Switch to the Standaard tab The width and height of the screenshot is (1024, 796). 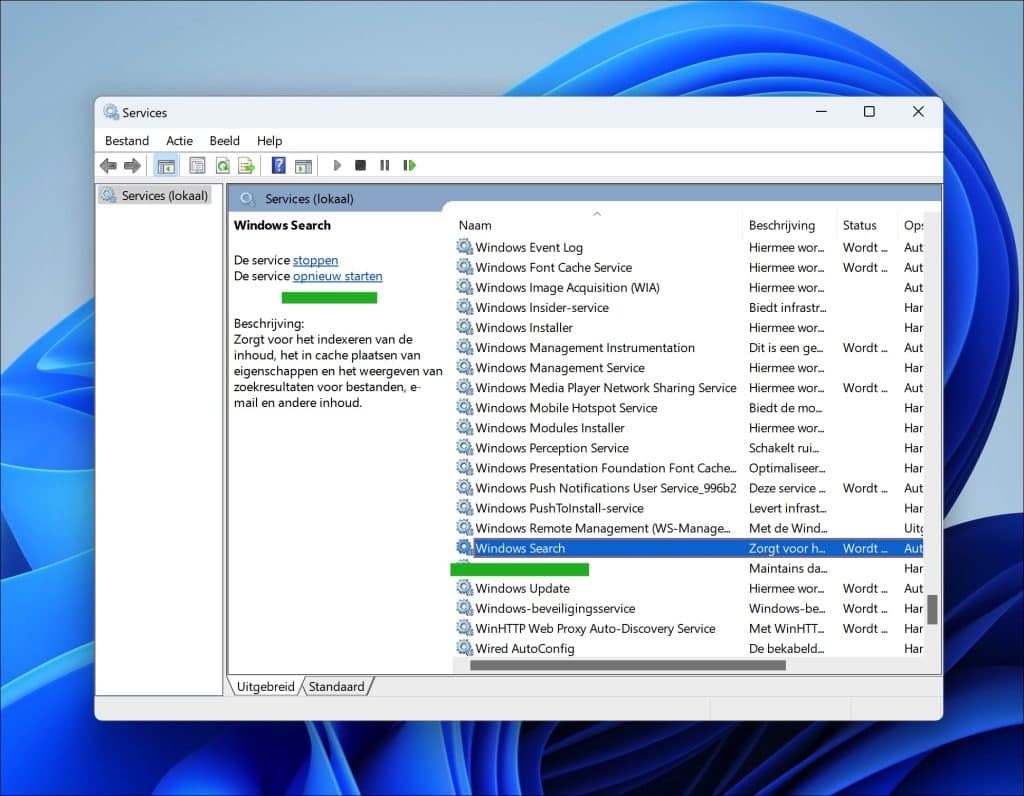[x=337, y=686]
